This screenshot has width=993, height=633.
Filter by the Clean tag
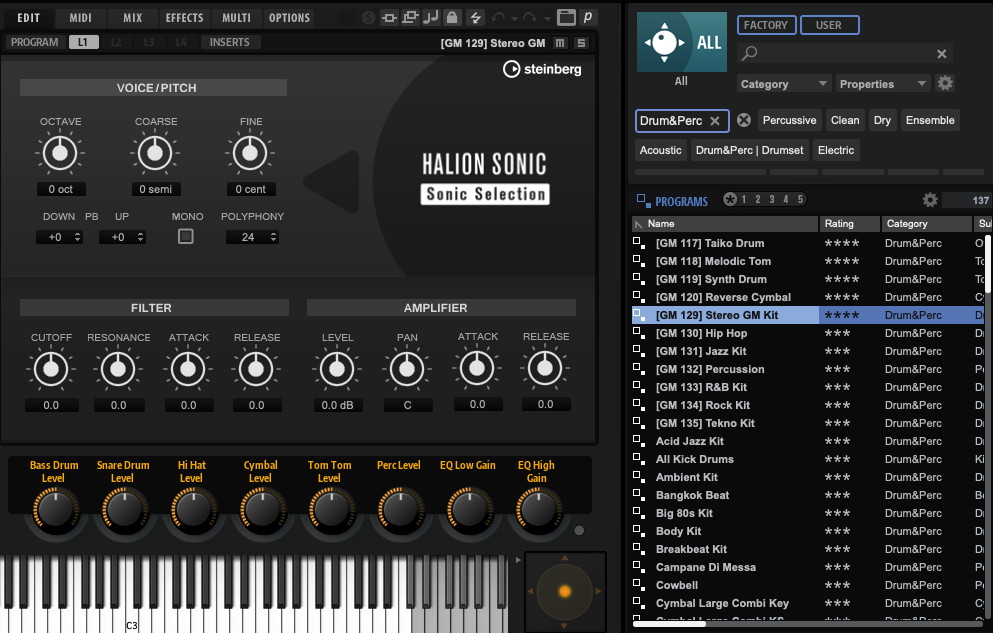[845, 120]
